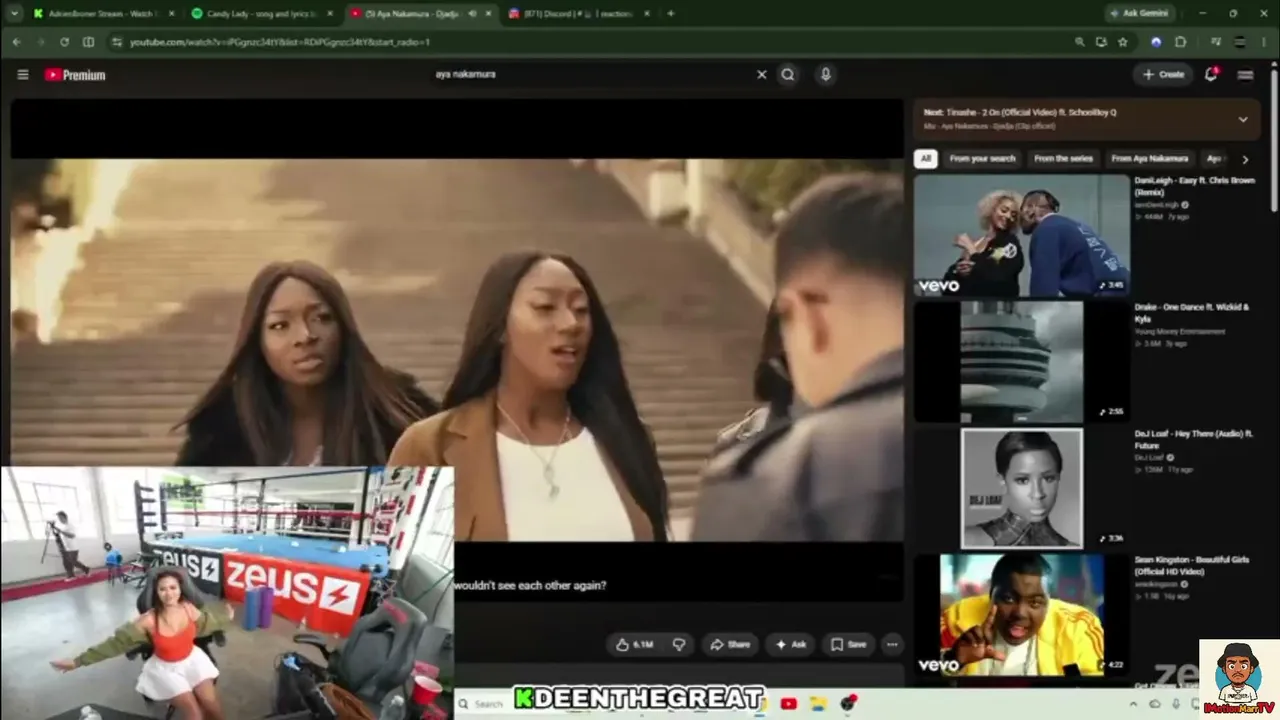This screenshot has width=1280, height=720.
Task: Filter suggestions by 'From Aya Nakamura'
Action: [x=1149, y=158]
